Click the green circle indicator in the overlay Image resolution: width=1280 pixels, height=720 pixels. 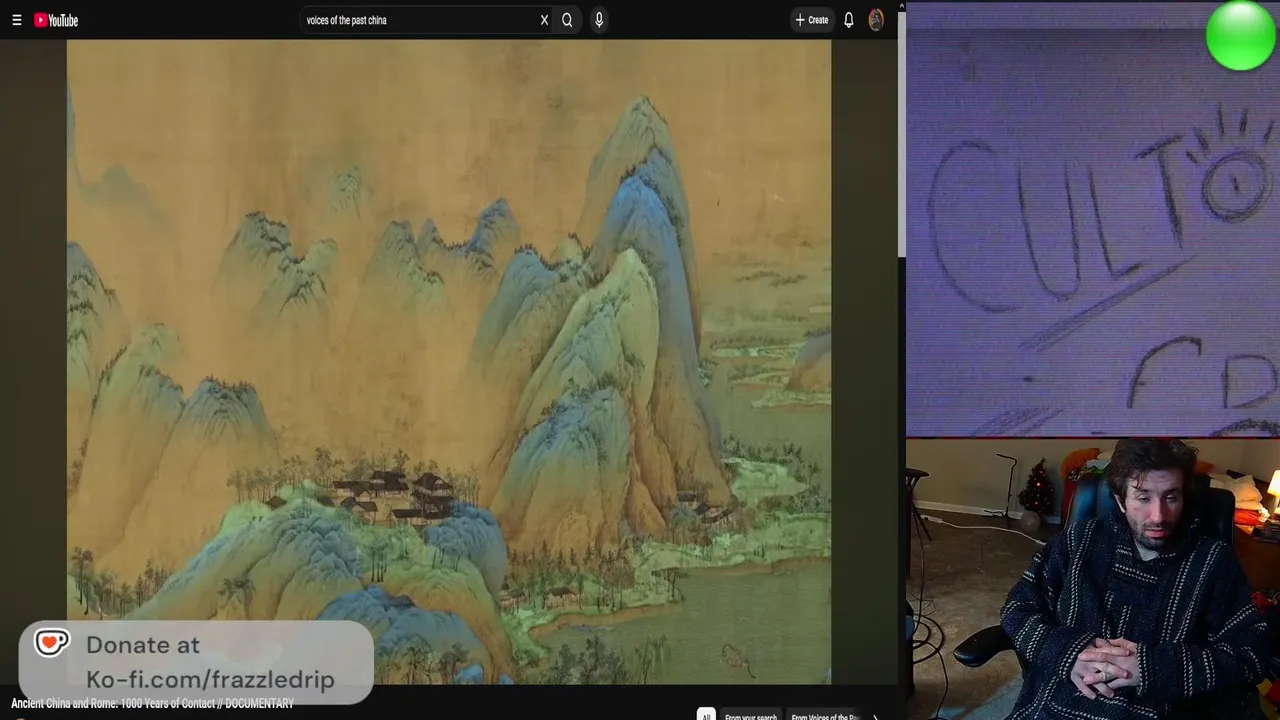point(1241,36)
